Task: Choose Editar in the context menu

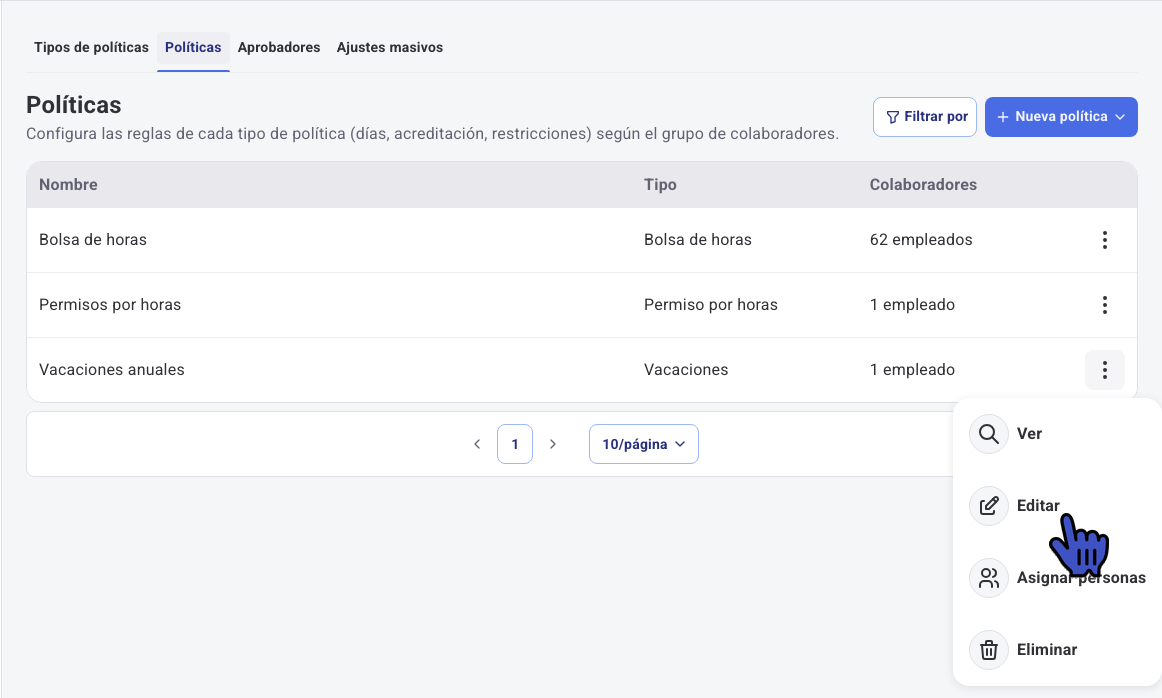Action: [x=1038, y=506]
